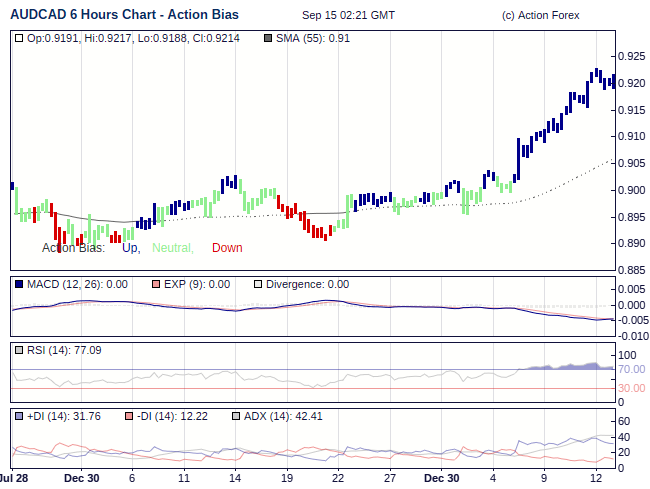Click the 'Sep 15 02:21 GMT' timestamp
The image size is (650, 489).
pyautogui.click(x=348, y=15)
